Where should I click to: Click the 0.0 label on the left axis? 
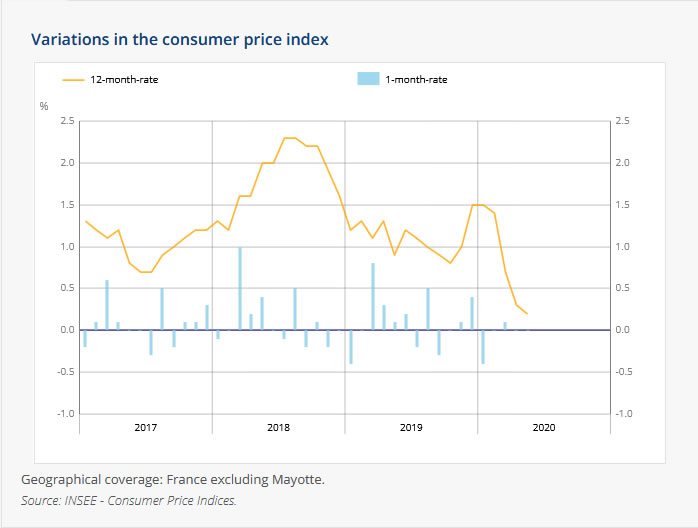(67, 330)
